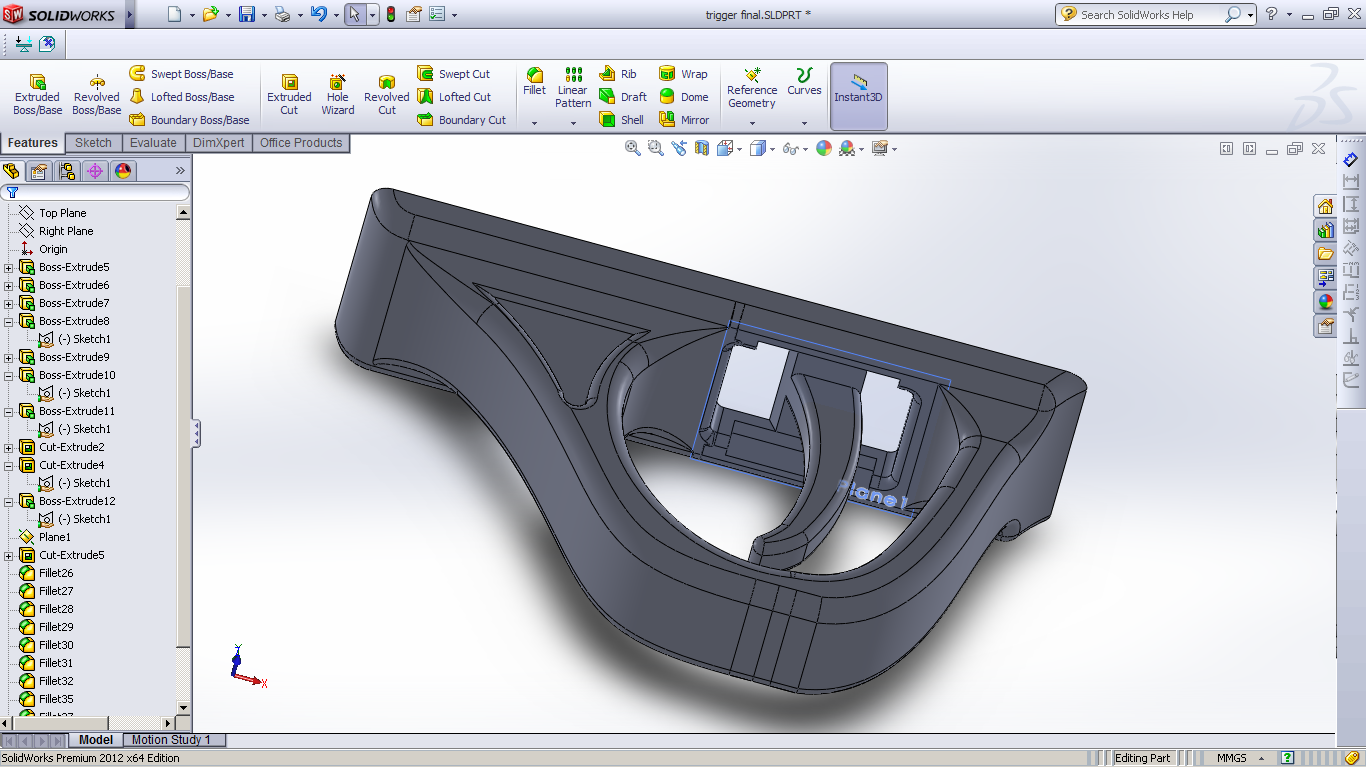The image size is (1366, 768).
Task: Click the Zoom to Fit icon
Action: (633, 148)
